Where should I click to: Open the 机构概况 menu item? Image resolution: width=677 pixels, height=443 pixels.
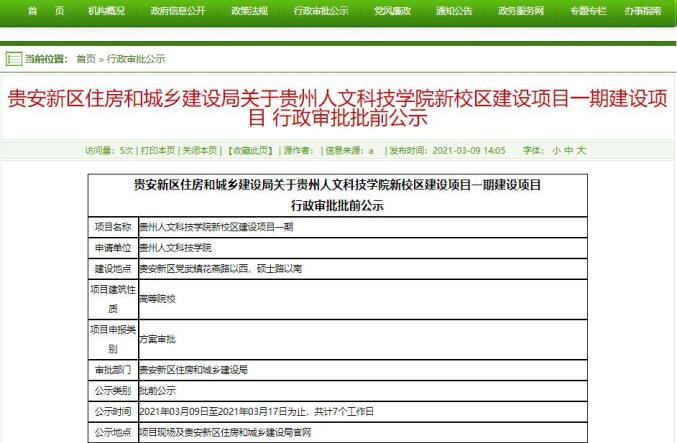(x=106, y=11)
